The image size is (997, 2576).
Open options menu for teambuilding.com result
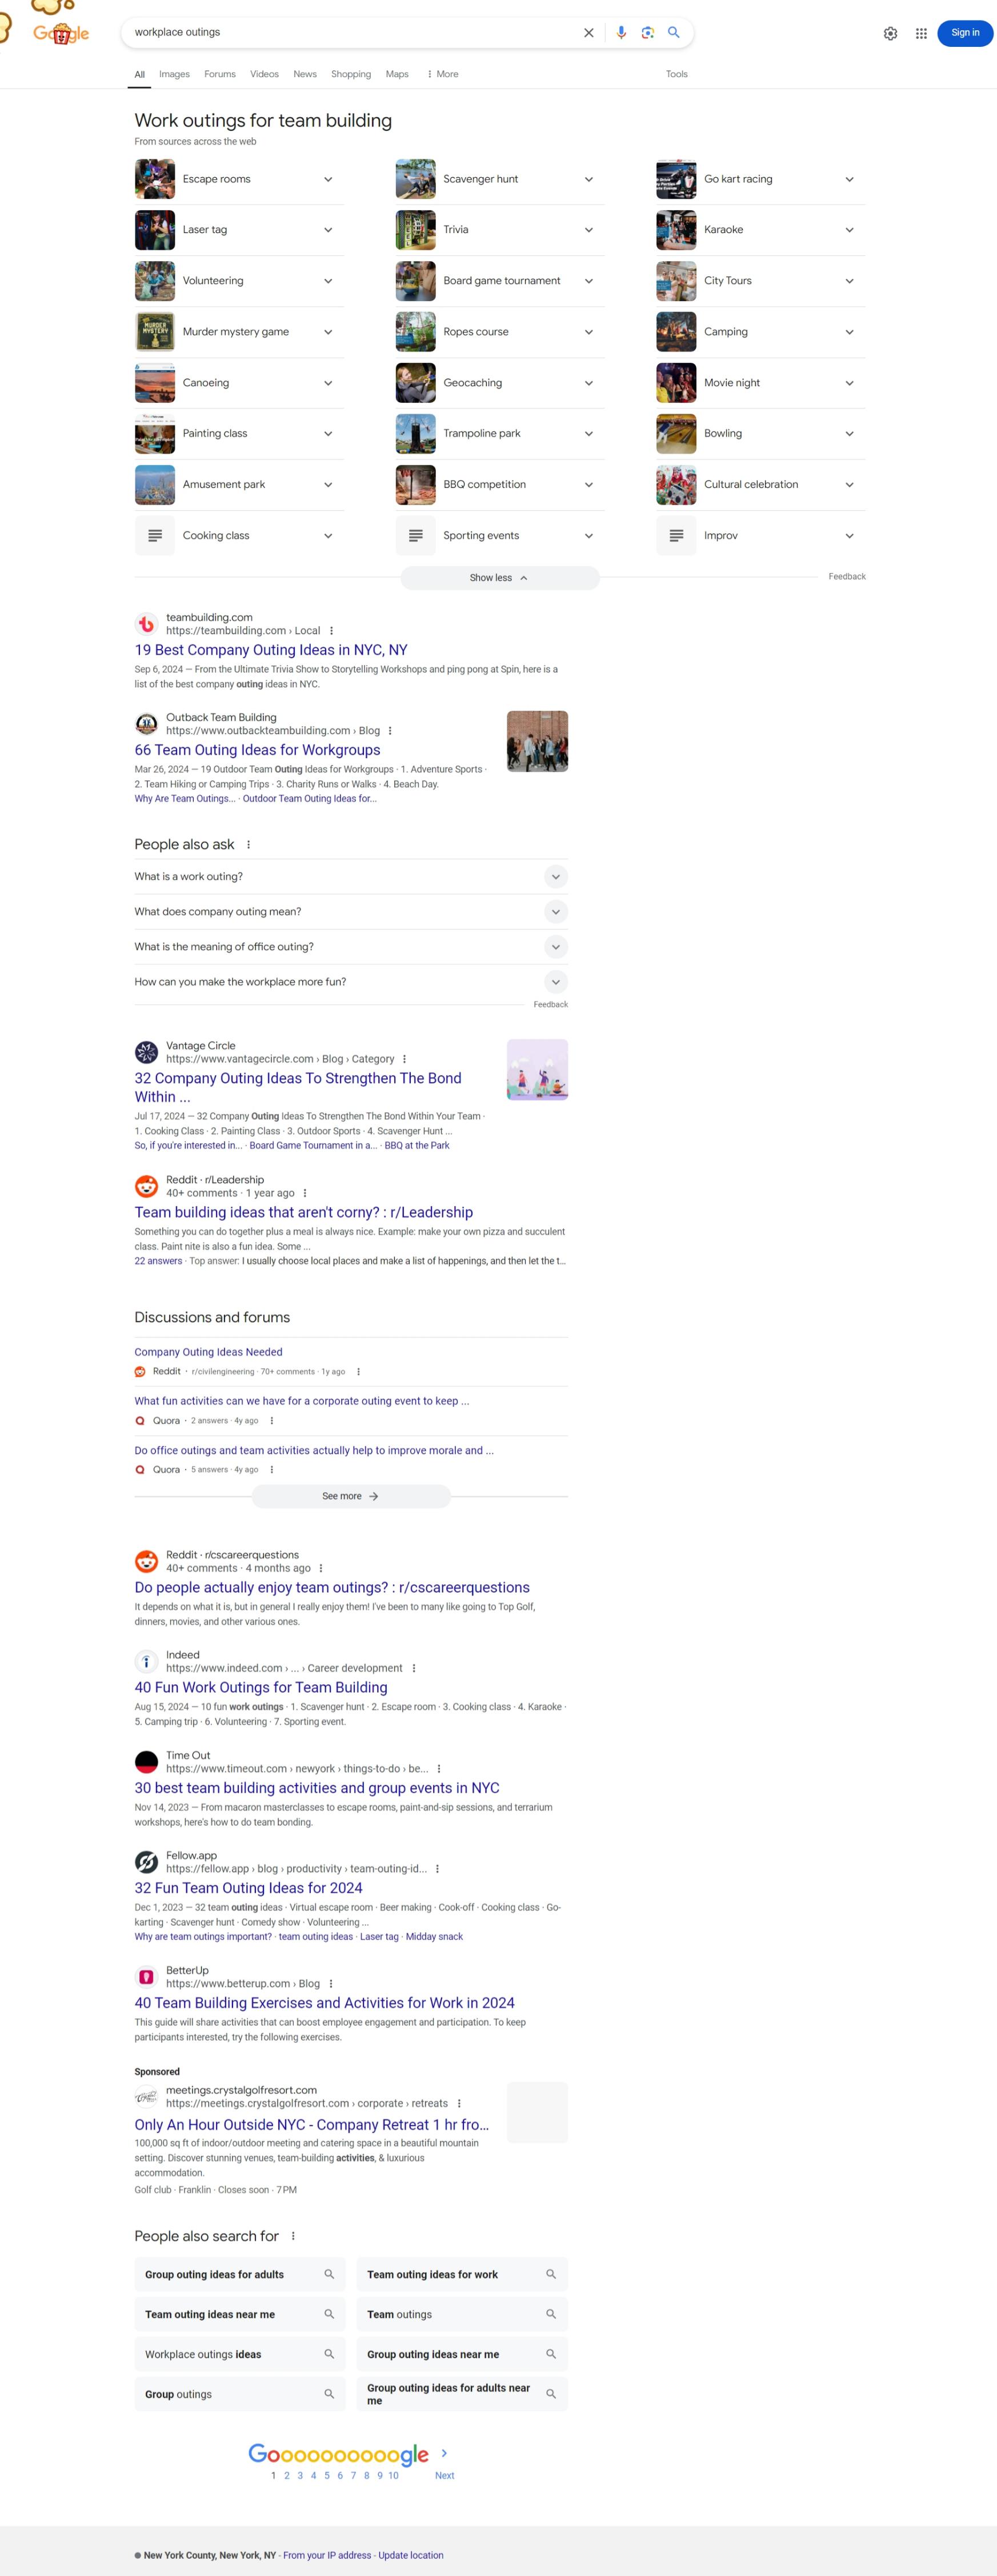click(x=332, y=631)
